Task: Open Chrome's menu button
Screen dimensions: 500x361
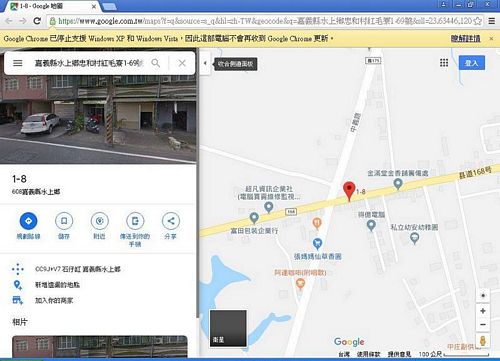Action: click(x=491, y=21)
